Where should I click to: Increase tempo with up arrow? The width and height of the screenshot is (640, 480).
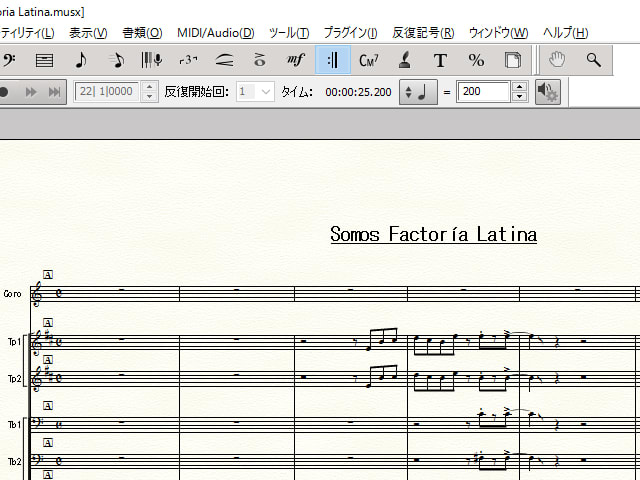519,87
